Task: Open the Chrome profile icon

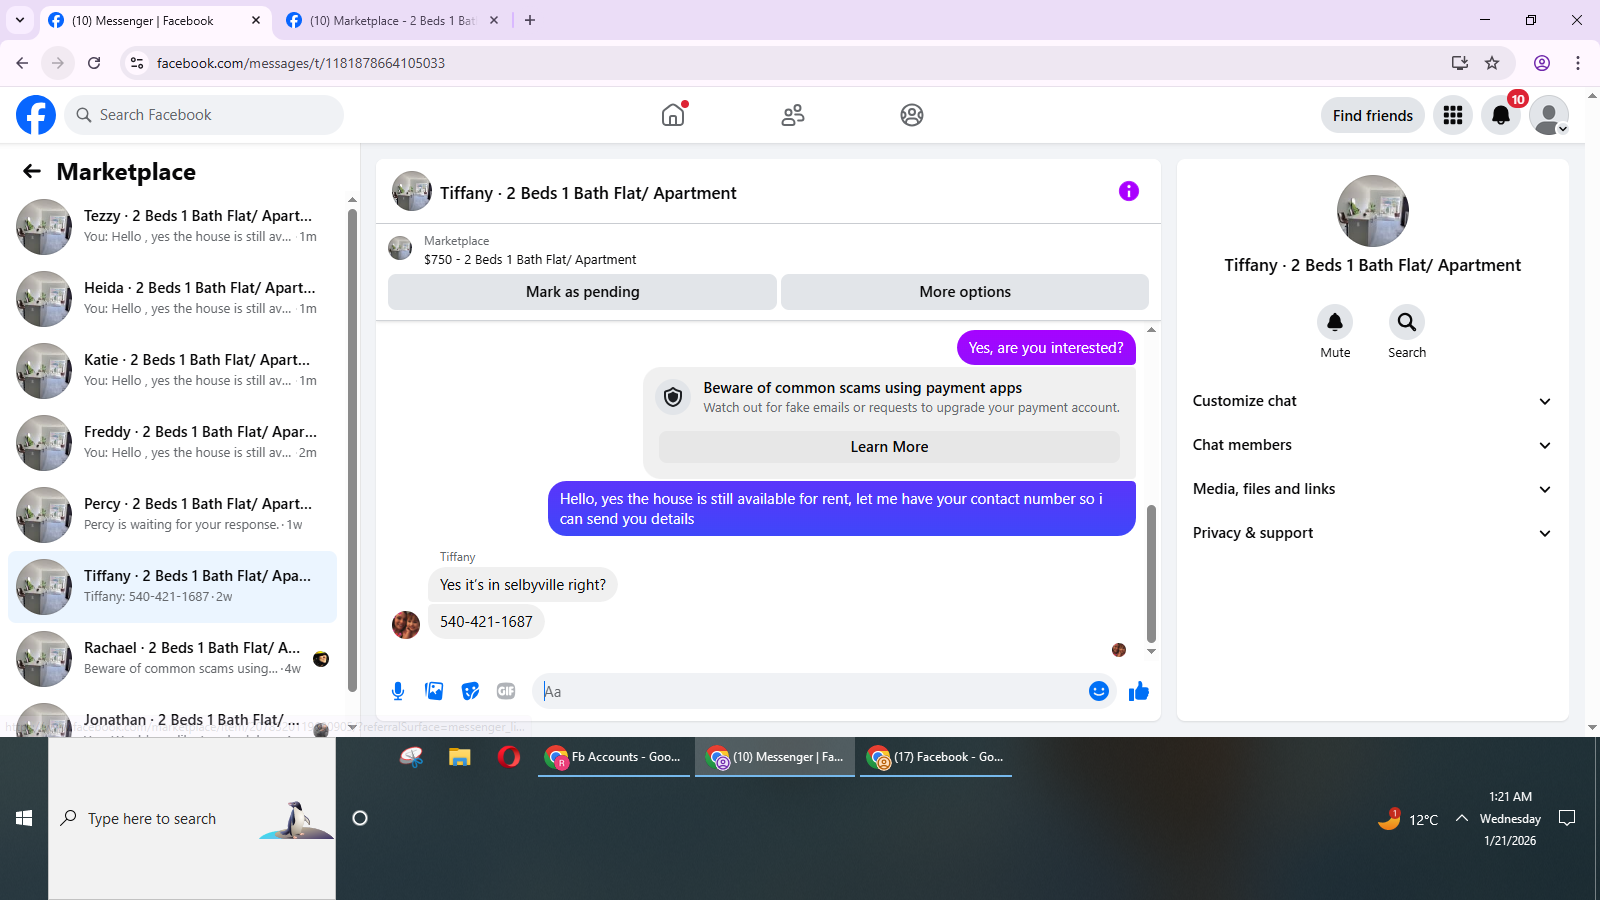Action: click(1542, 63)
